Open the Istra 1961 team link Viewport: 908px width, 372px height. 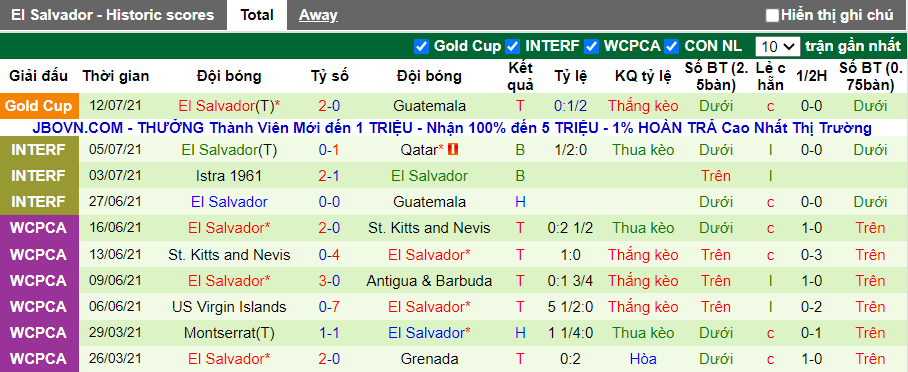pyautogui.click(x=229, y=176)
